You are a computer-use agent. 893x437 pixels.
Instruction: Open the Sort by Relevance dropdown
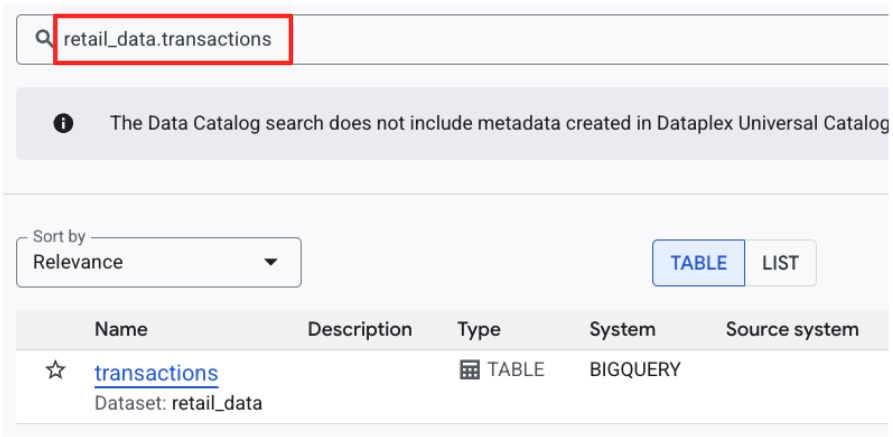(158, 263)
